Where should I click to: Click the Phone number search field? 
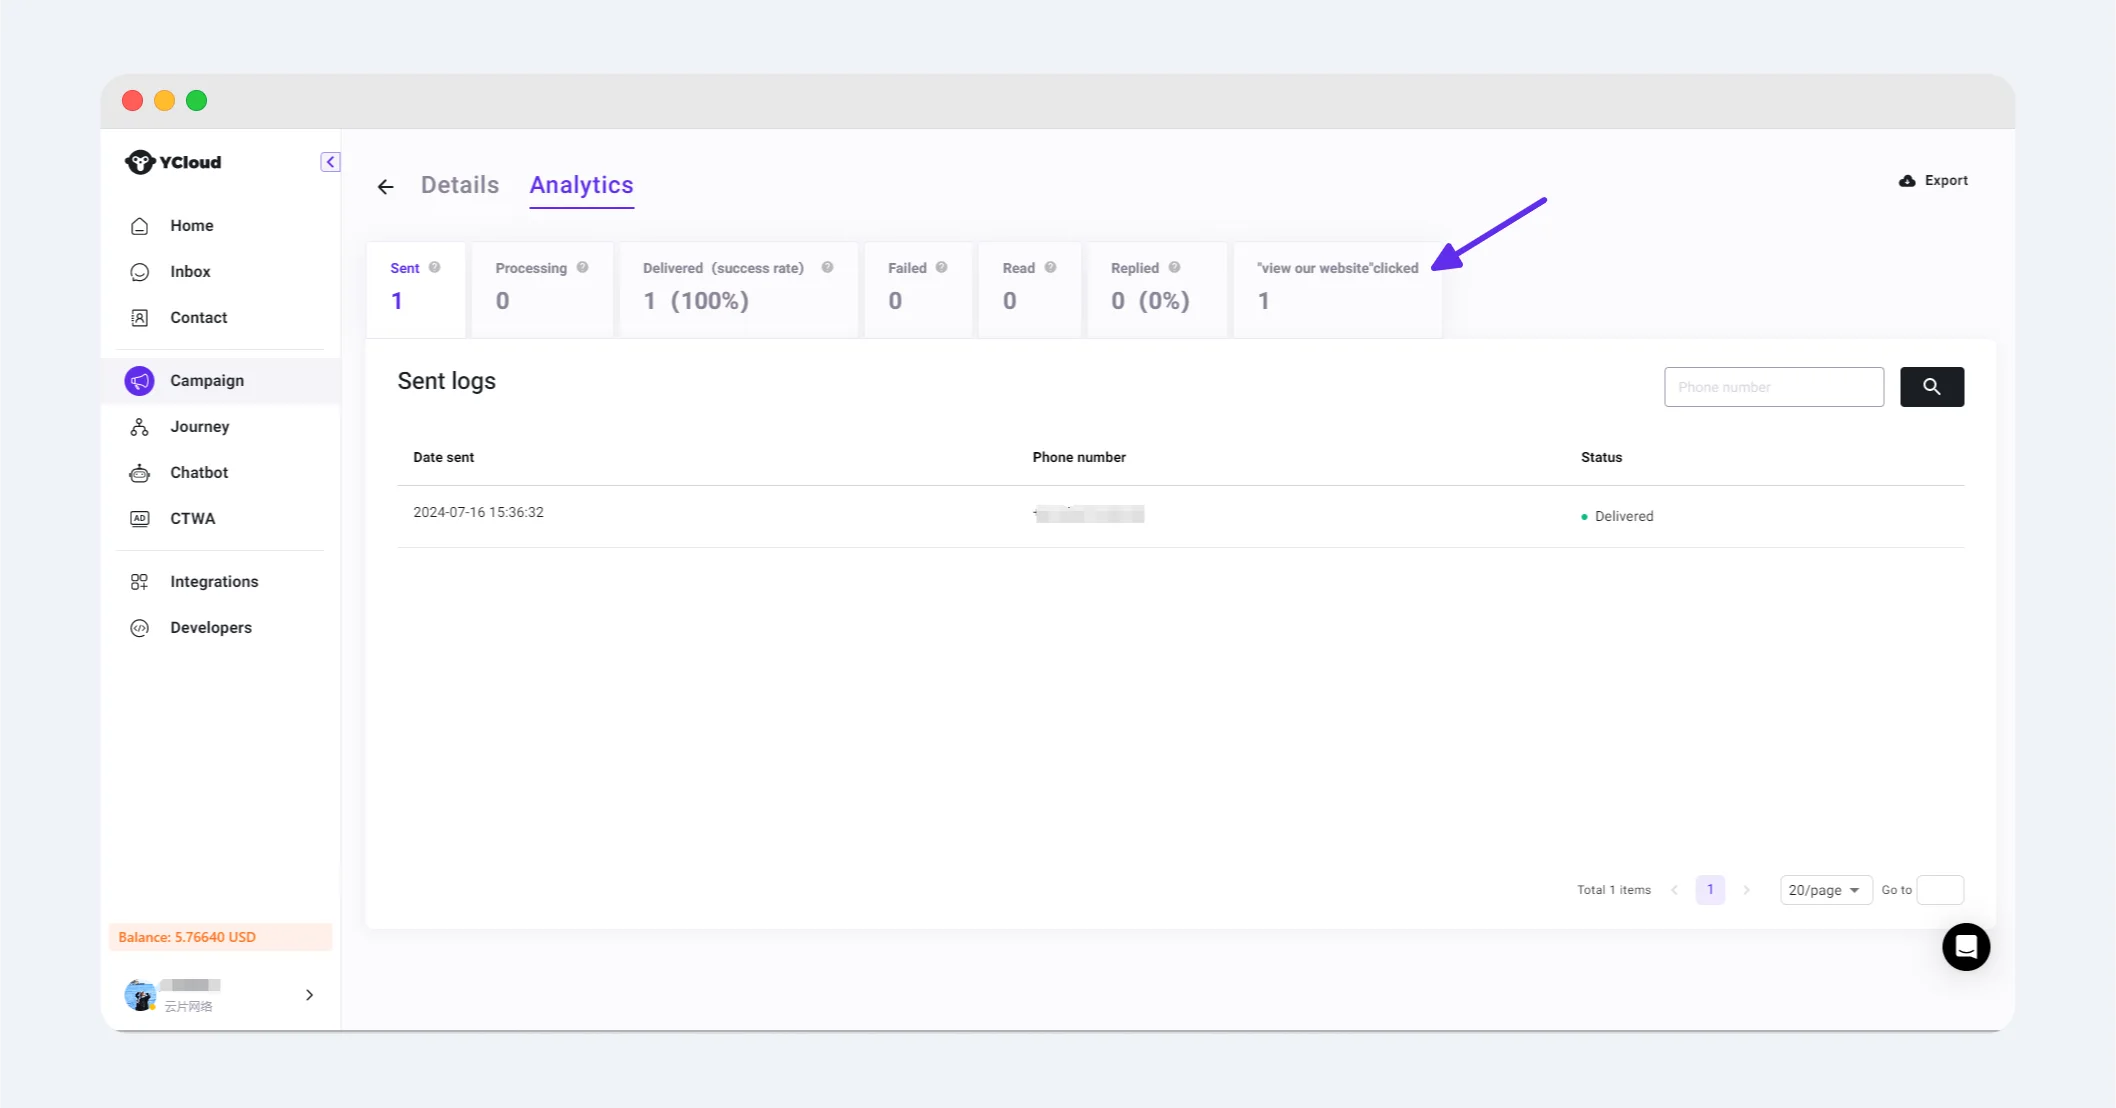[x=1773, y=387]
